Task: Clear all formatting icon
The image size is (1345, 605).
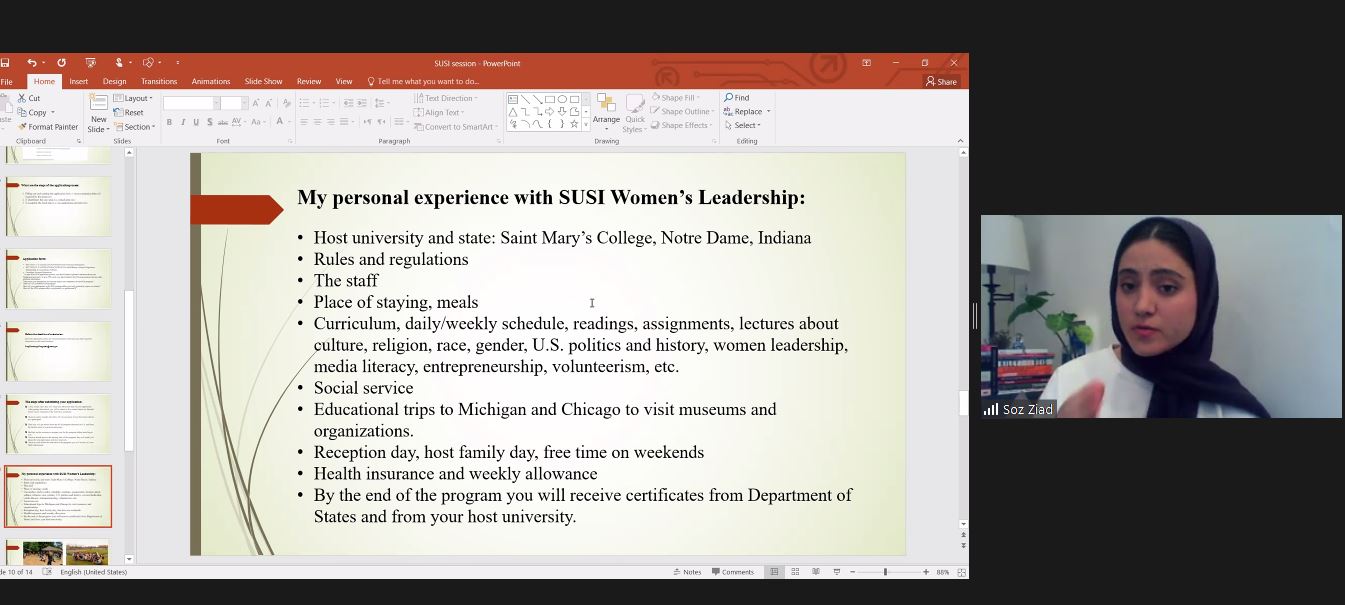Action: pyautogui.click(x=287, y=103)
